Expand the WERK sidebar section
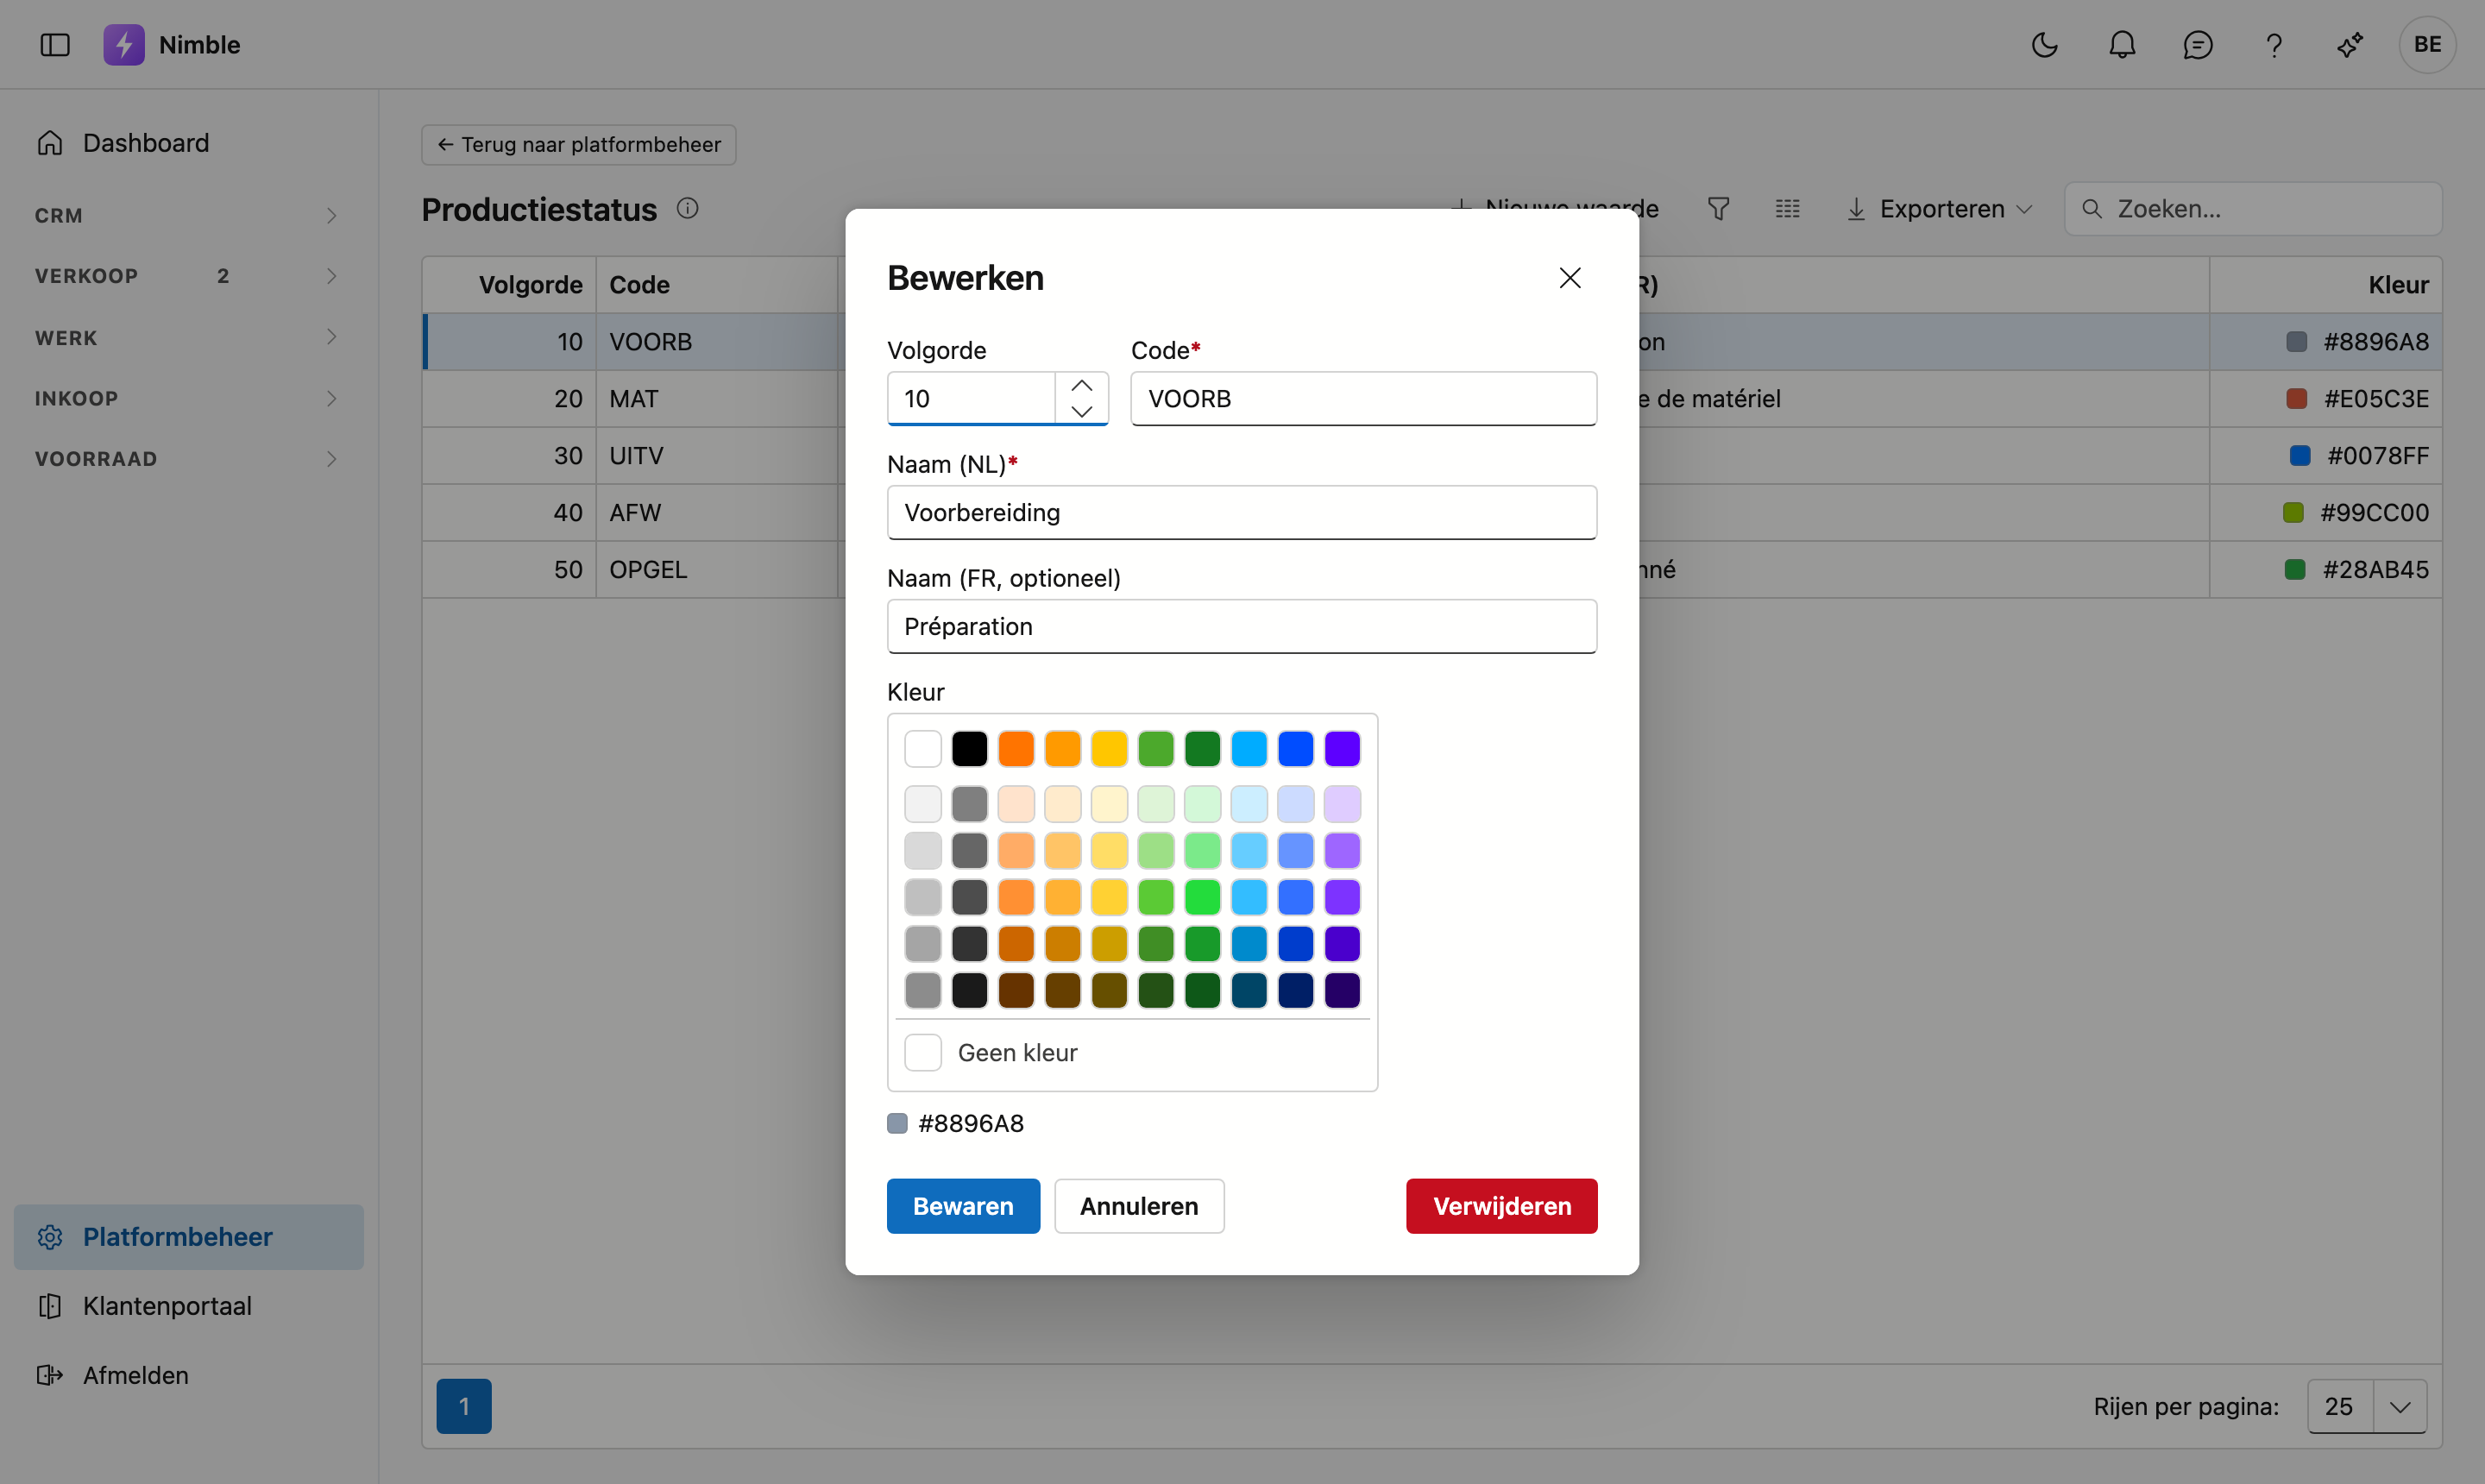 tap(188, 338)
